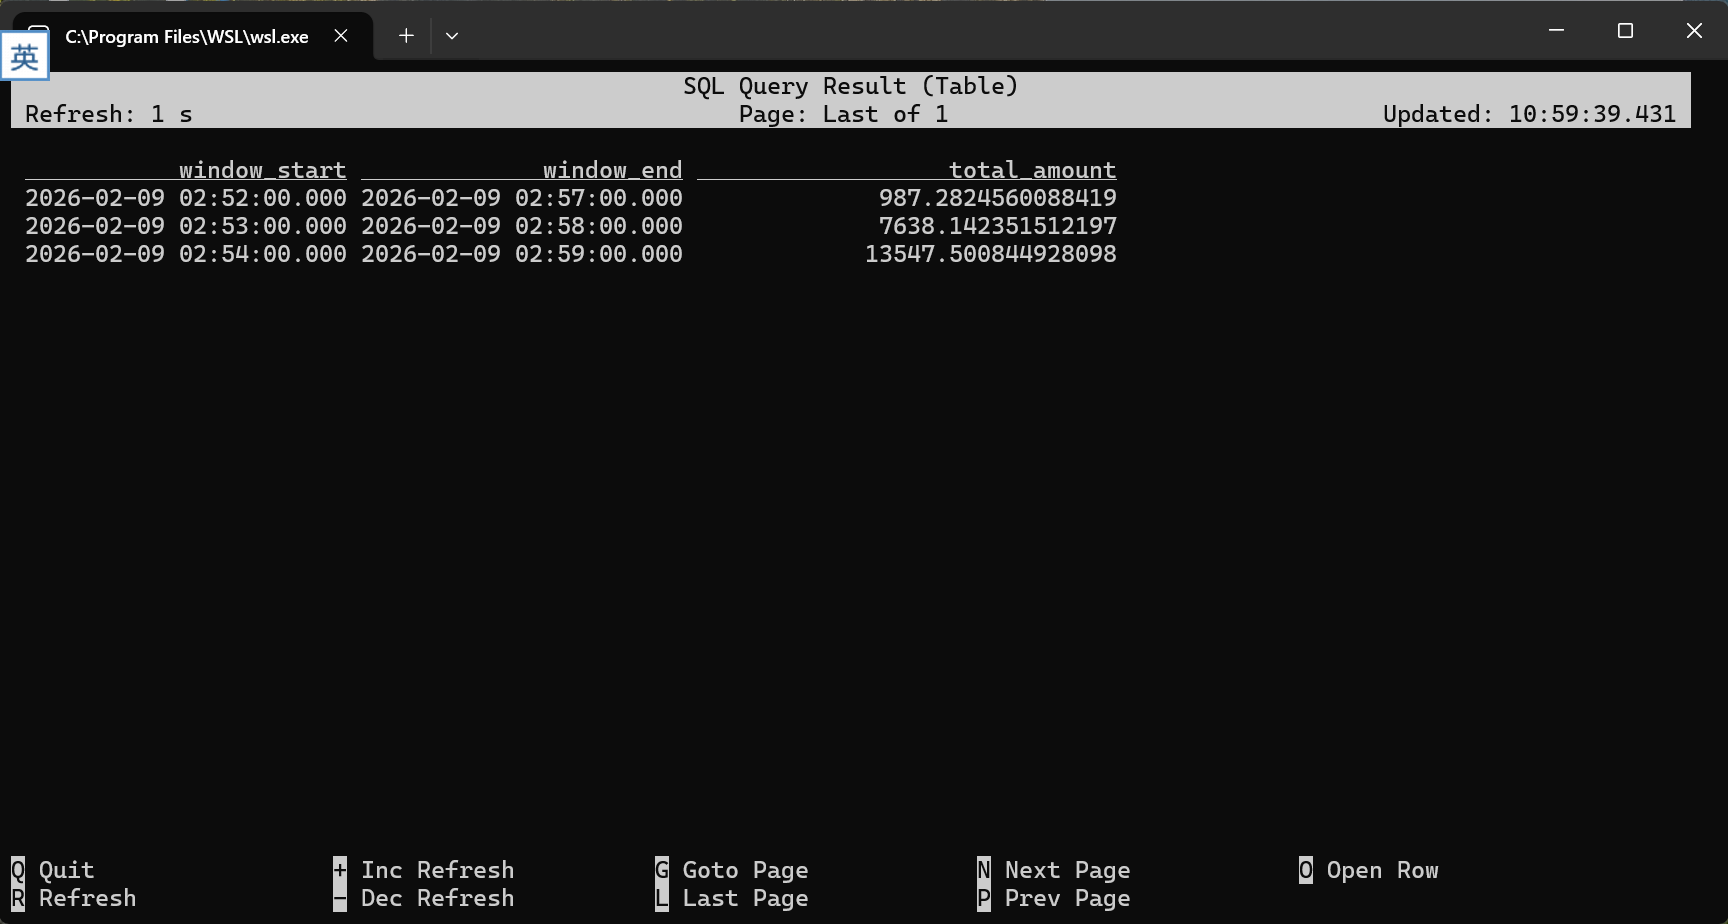Maximize the terminal window
Screen dimensions: 1728x924
click(x=1625, y=31)
